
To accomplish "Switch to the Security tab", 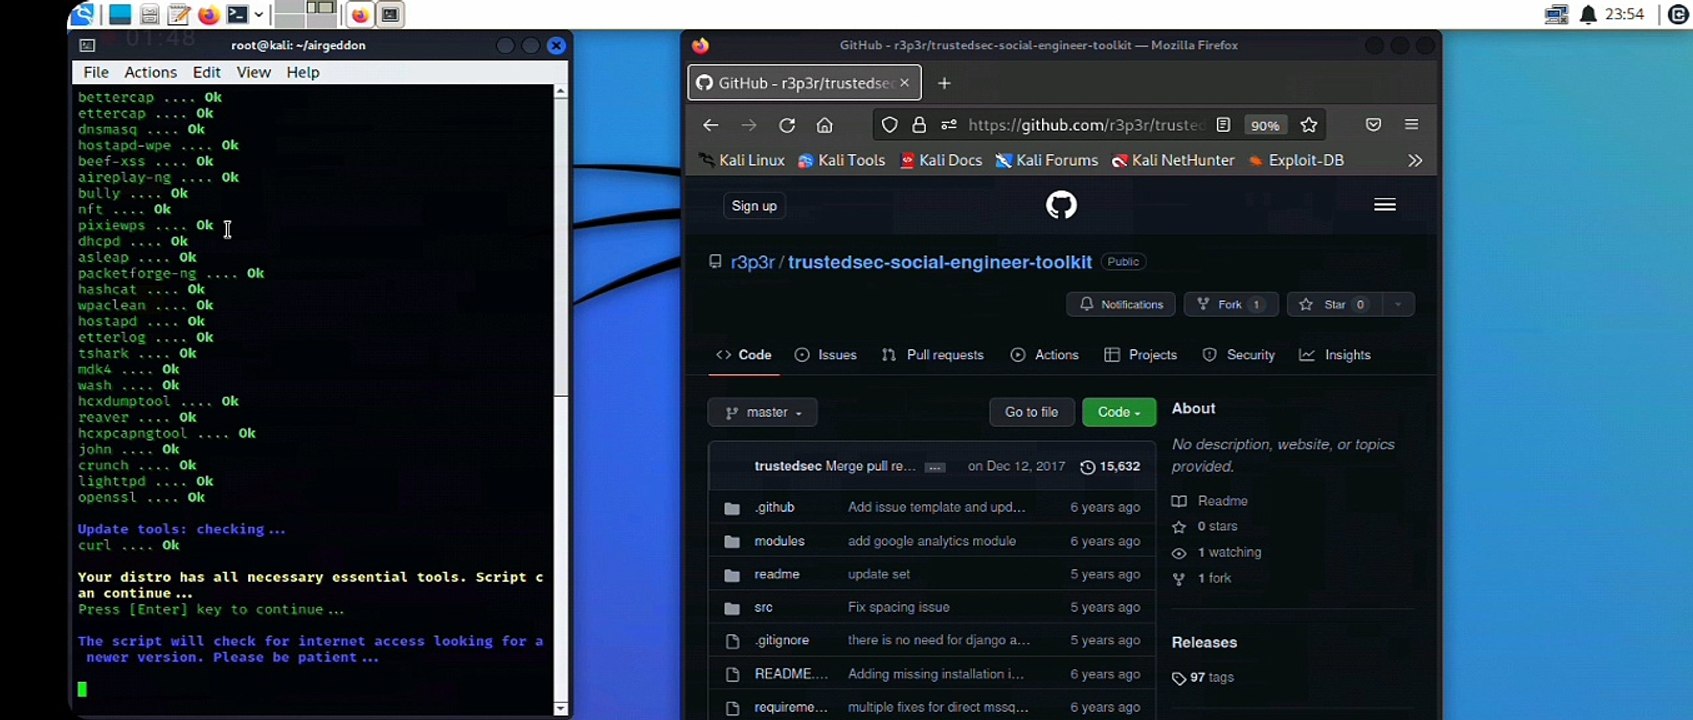I will point(1239,355).
